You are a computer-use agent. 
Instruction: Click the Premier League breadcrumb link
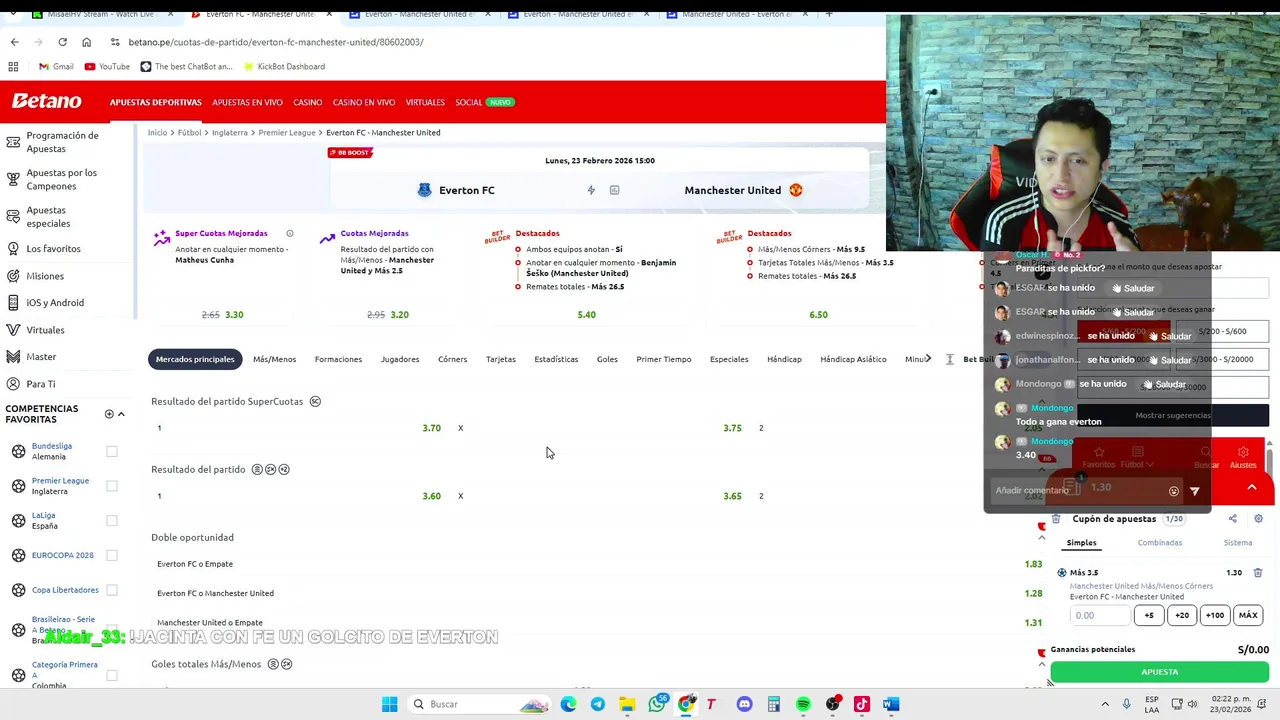tap(287, 132)
